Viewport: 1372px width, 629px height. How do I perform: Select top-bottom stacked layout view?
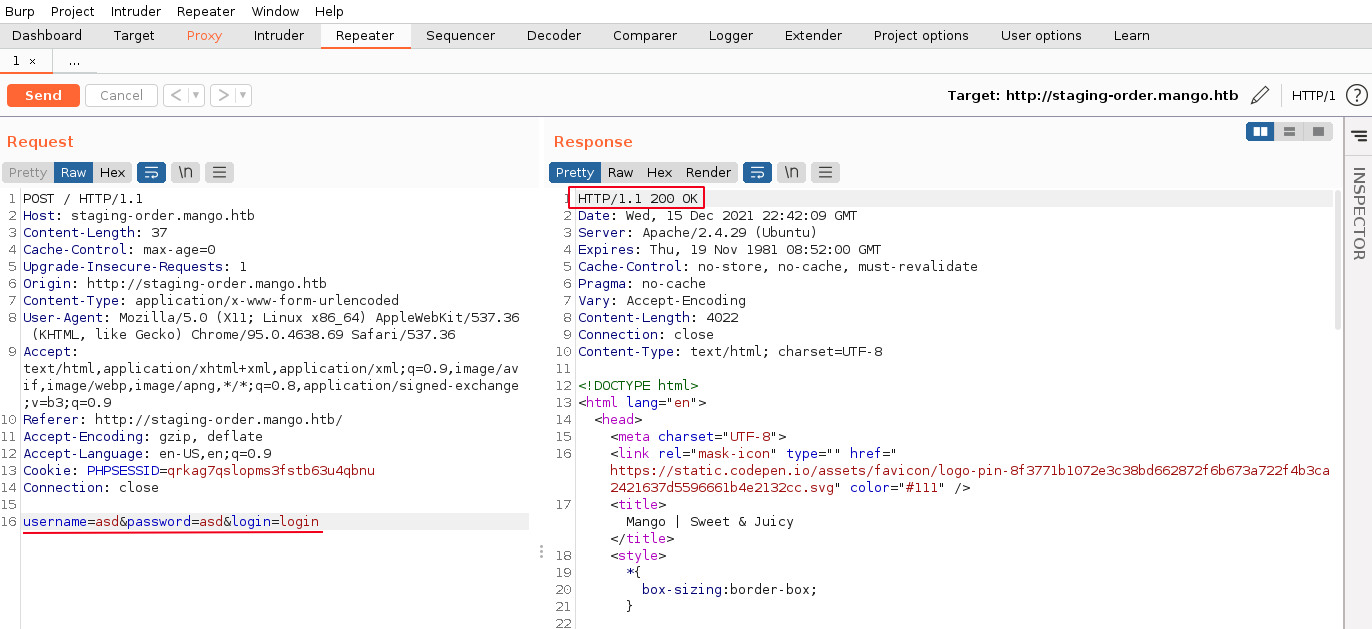coord(1289,131)
